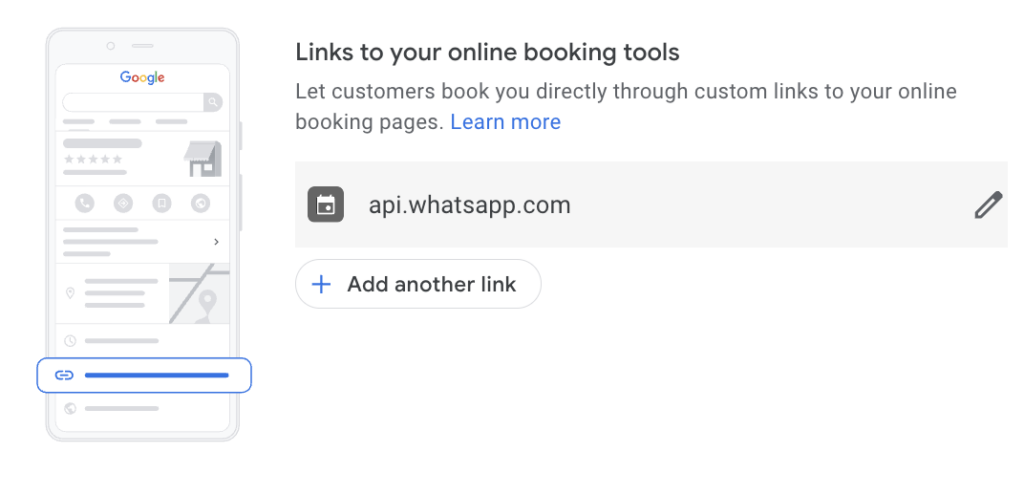Image resolution: width=1024 pixels, height=495 pixels.
Task: Click the search field in the phone mockup
Action: pos(133,102)
